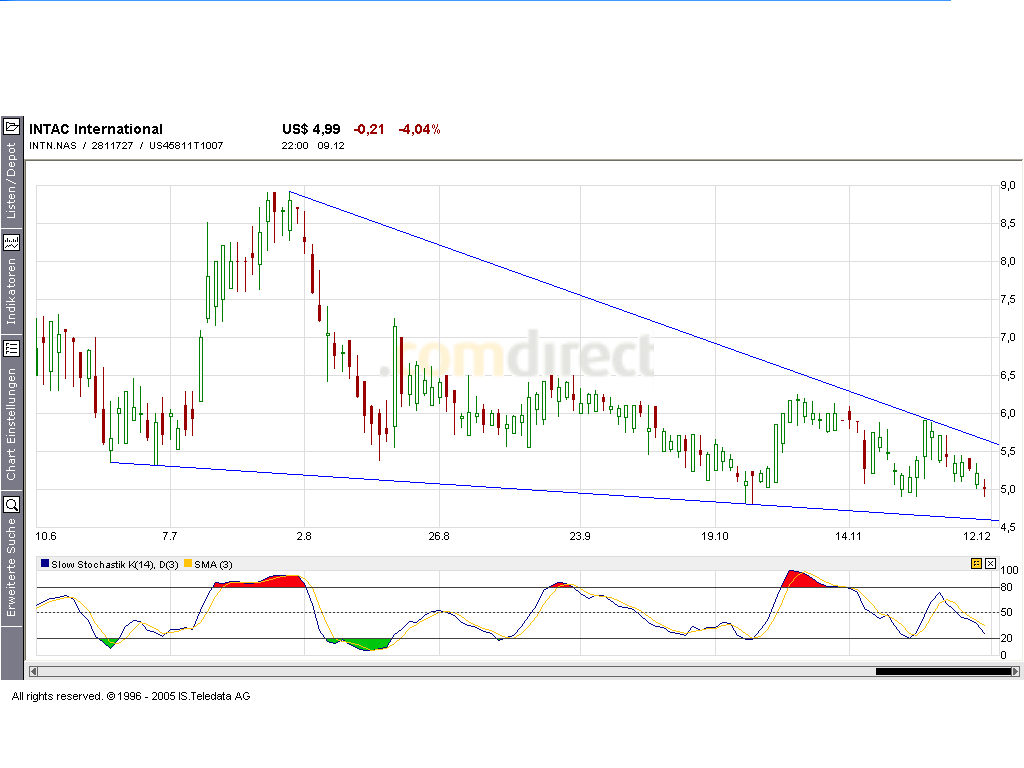Screen dimensions: 1024x768
Task: Click the 09.12 date next to the time
Action: coord(331,146)
